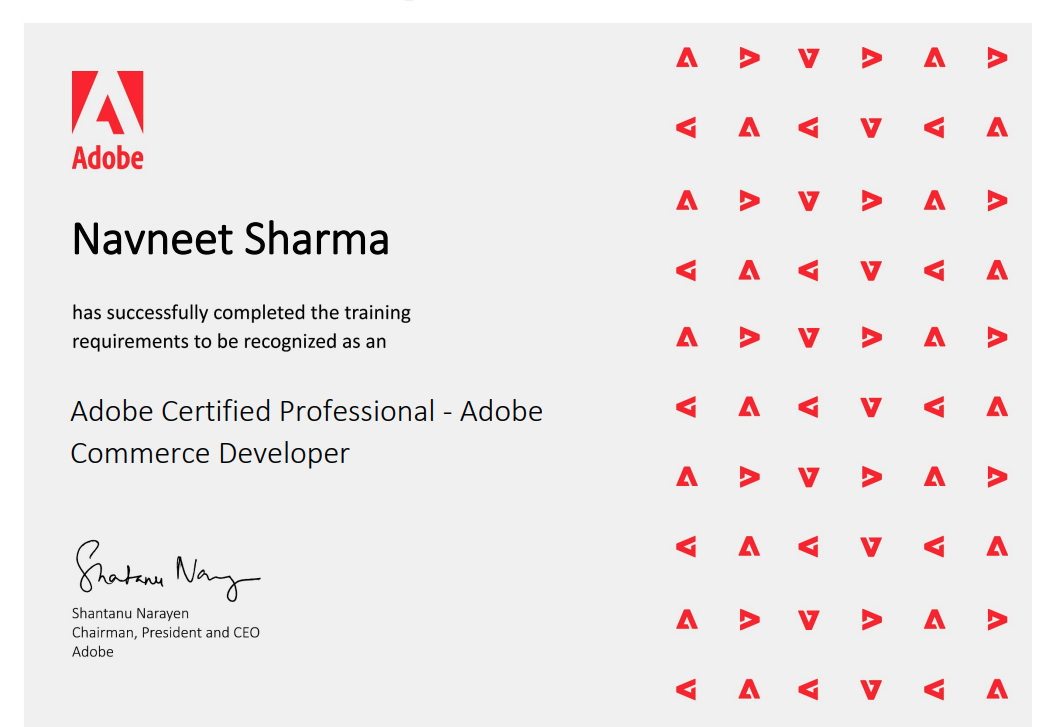
Task: Click the red Adobe wordmark under the logo
Action: (107, 158)
